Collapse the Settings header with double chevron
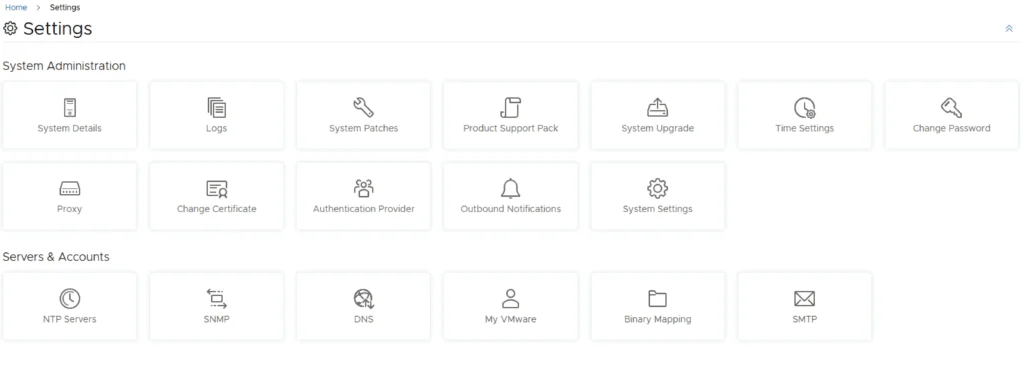The width and height of the screenshot is (1024, 371). point(1009,29)
